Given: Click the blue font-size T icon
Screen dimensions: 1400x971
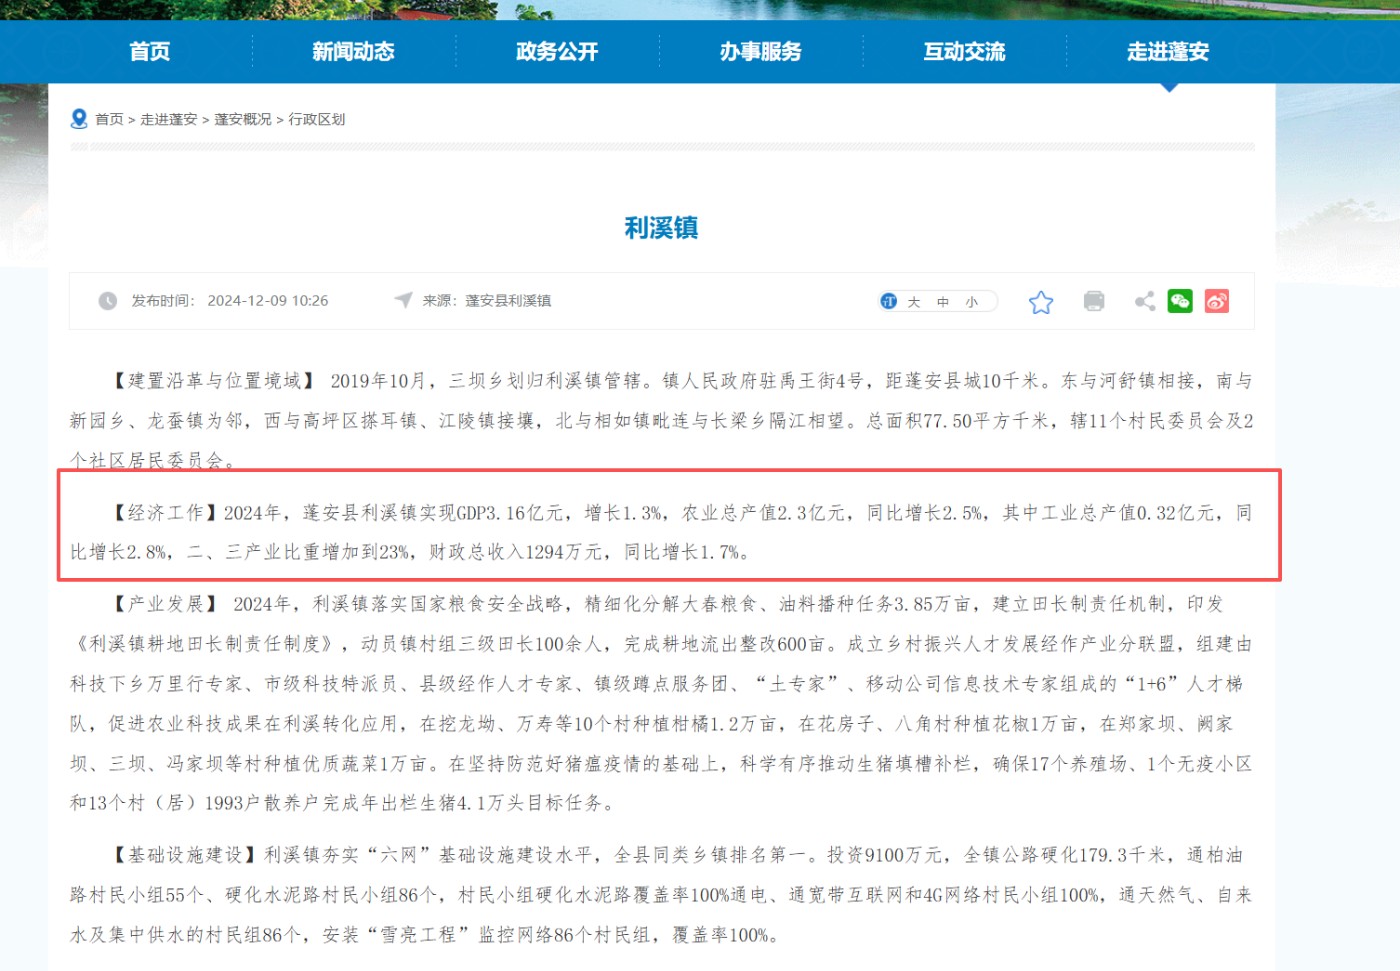Looking at the screenshot, I should tap(889, 301).
